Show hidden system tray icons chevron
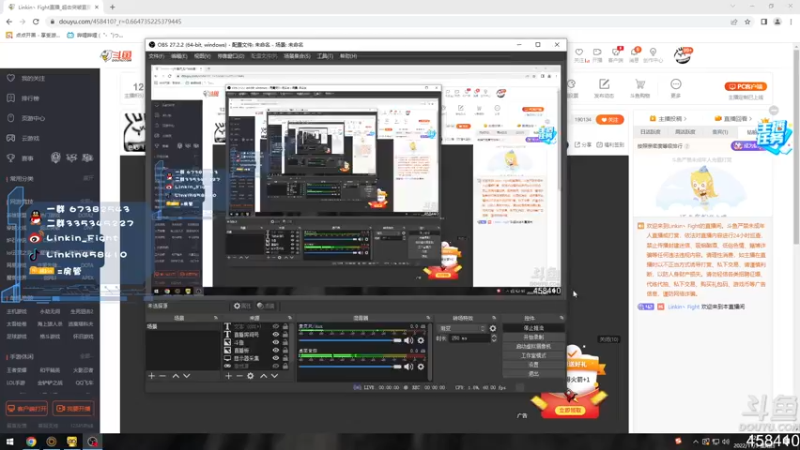This screenshot has height=450, width=800. 695,441
